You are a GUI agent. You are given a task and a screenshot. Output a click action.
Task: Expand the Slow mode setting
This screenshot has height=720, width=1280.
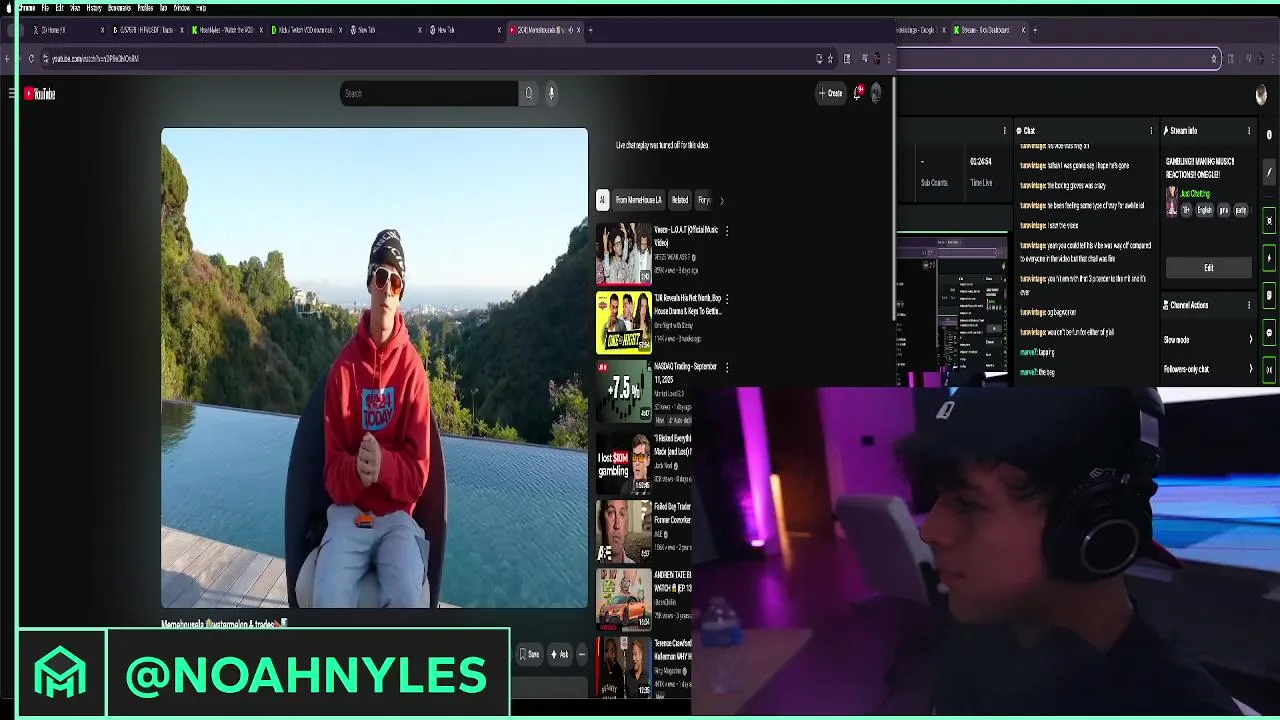pos(1208,340)
